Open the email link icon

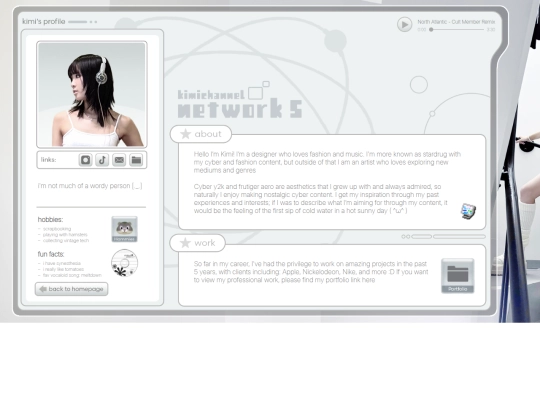pos(119,160)
